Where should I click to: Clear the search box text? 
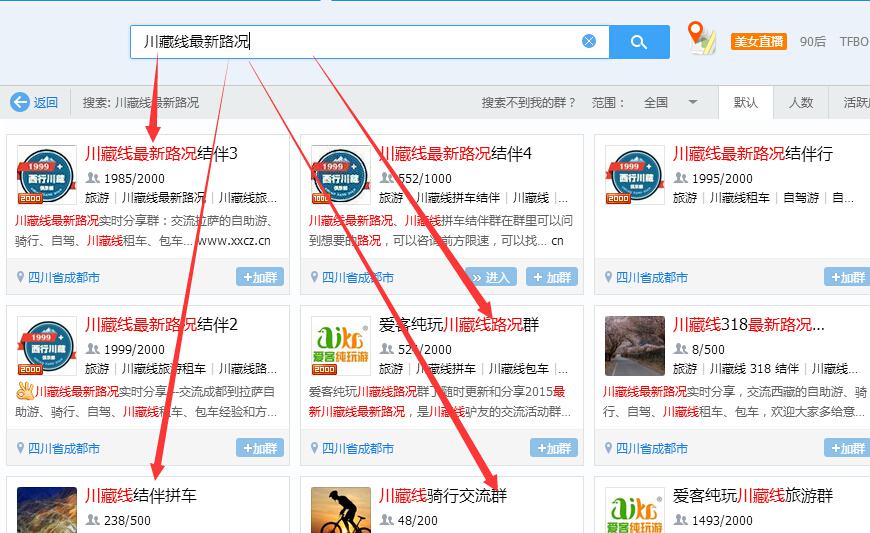click(589, 41)
